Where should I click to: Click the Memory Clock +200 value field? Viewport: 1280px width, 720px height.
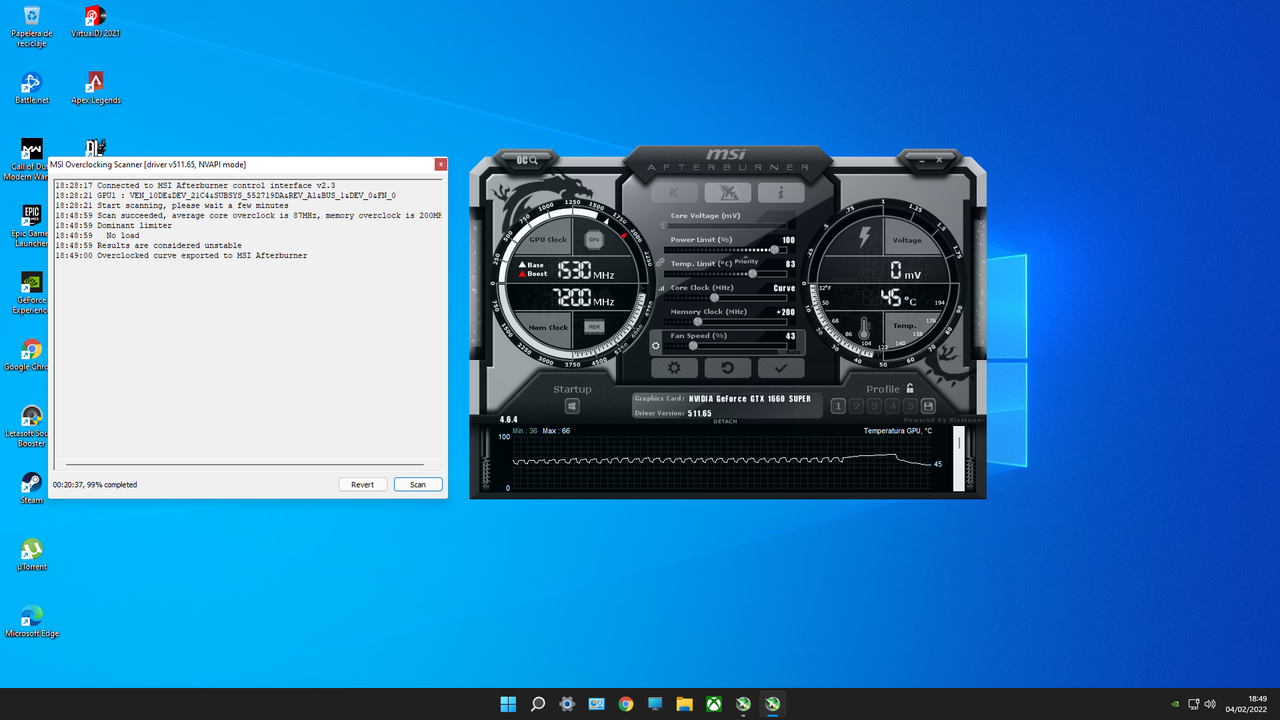(785, 312)
